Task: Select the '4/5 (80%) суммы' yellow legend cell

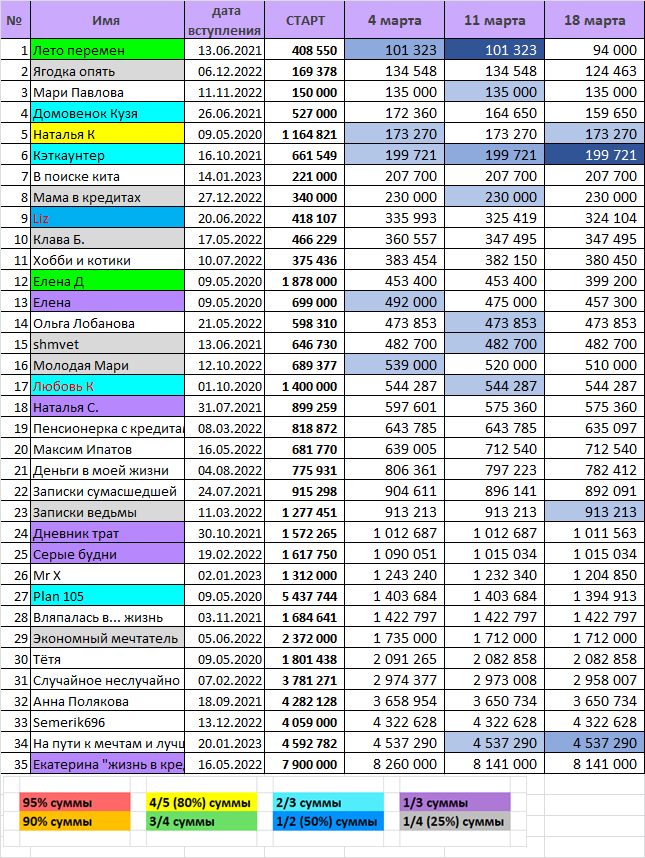Action: pos(202,803)
